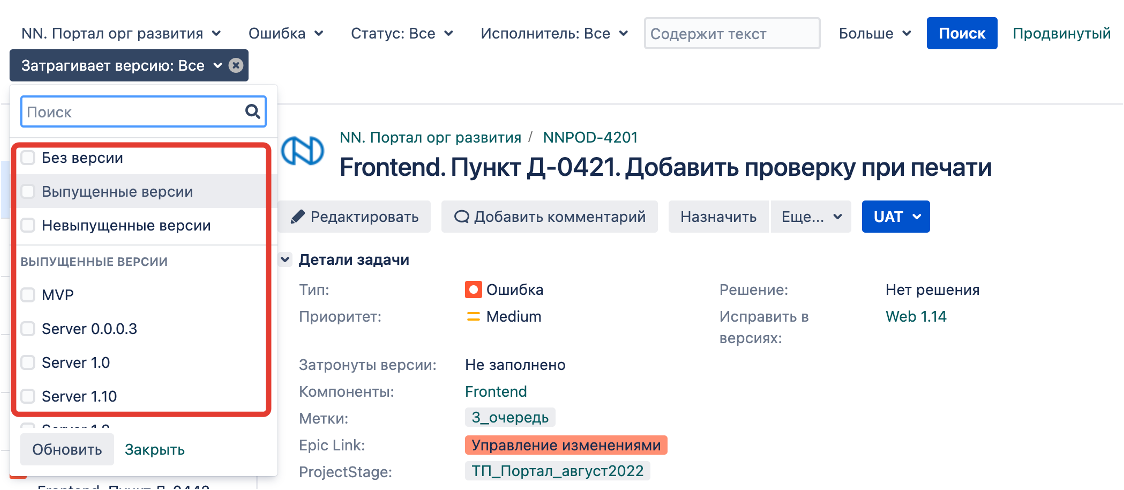Screen dimensions: 1124x490
Task: Check the 'Без версии' checkbox
Action: (28, 158)
